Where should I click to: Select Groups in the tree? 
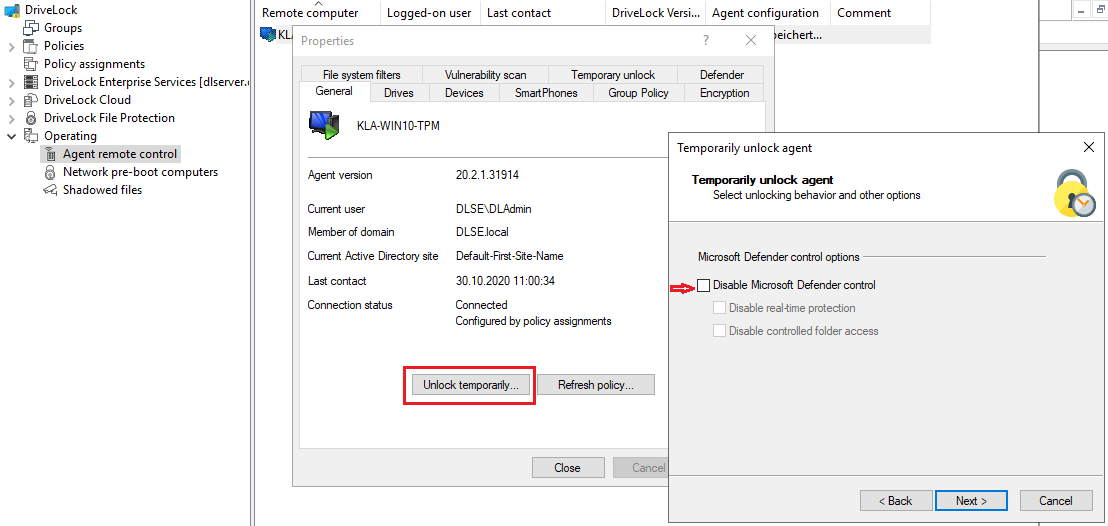[x=63, y=28]
